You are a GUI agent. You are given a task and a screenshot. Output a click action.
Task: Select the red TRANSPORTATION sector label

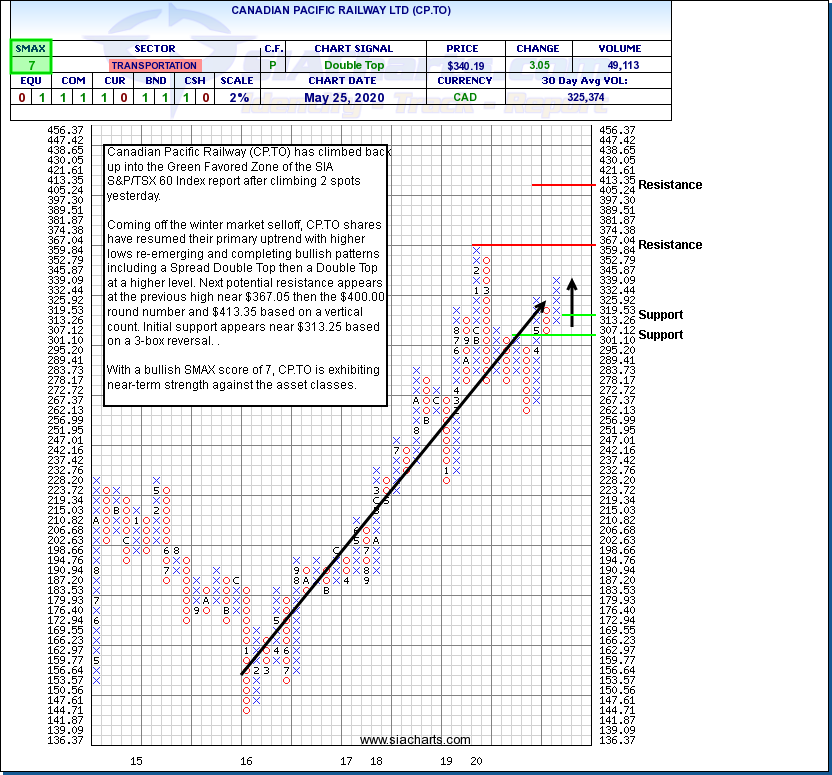155,65
